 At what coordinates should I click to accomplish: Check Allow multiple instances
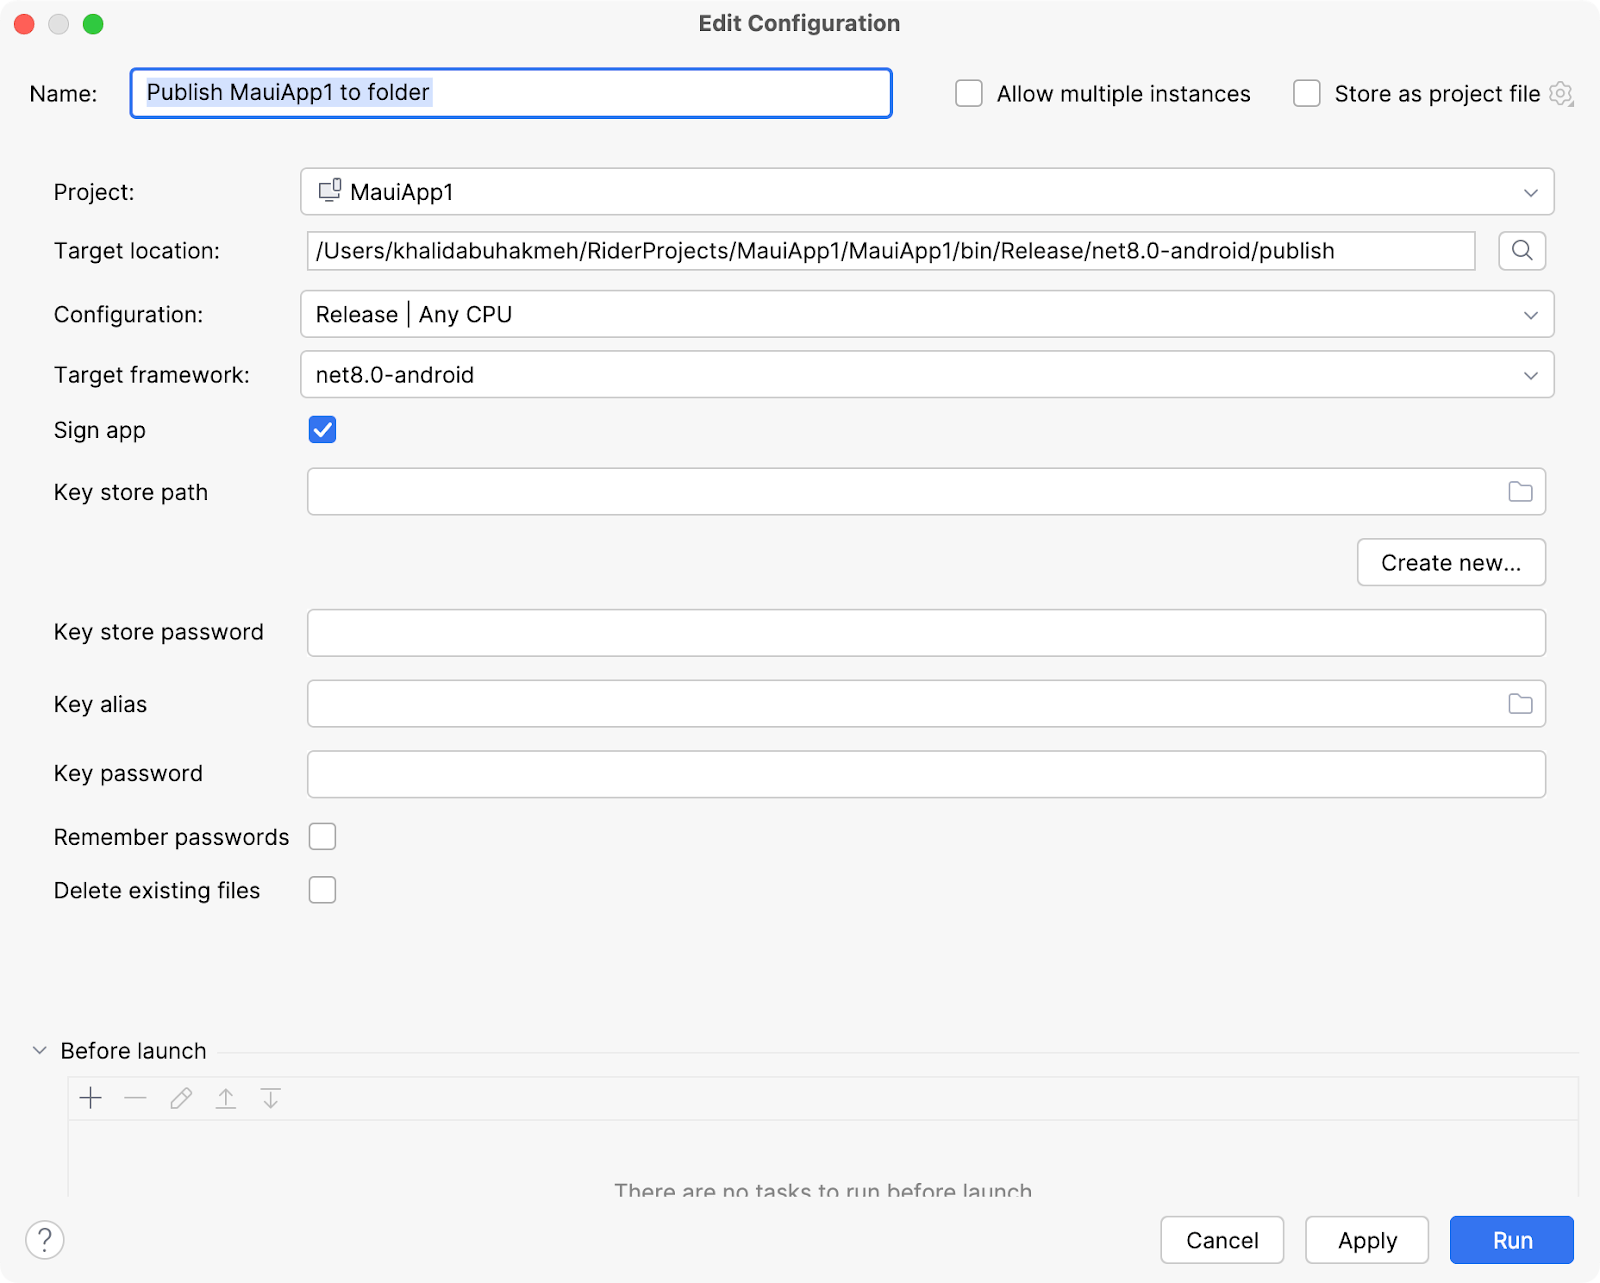click(969, 94)
